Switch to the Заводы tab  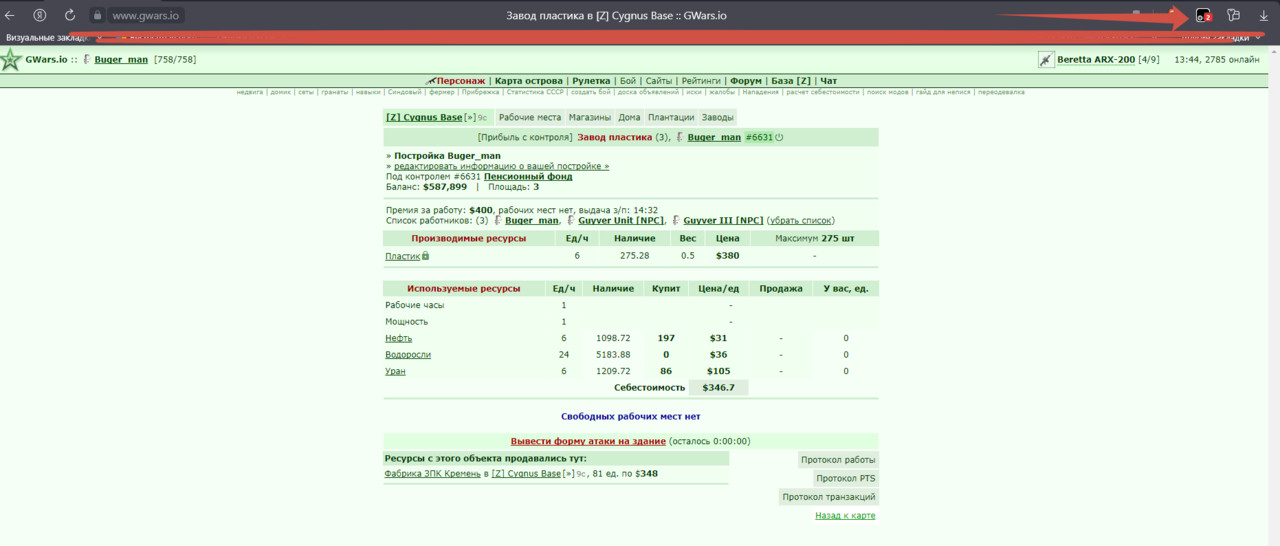(x=717, y=118)
